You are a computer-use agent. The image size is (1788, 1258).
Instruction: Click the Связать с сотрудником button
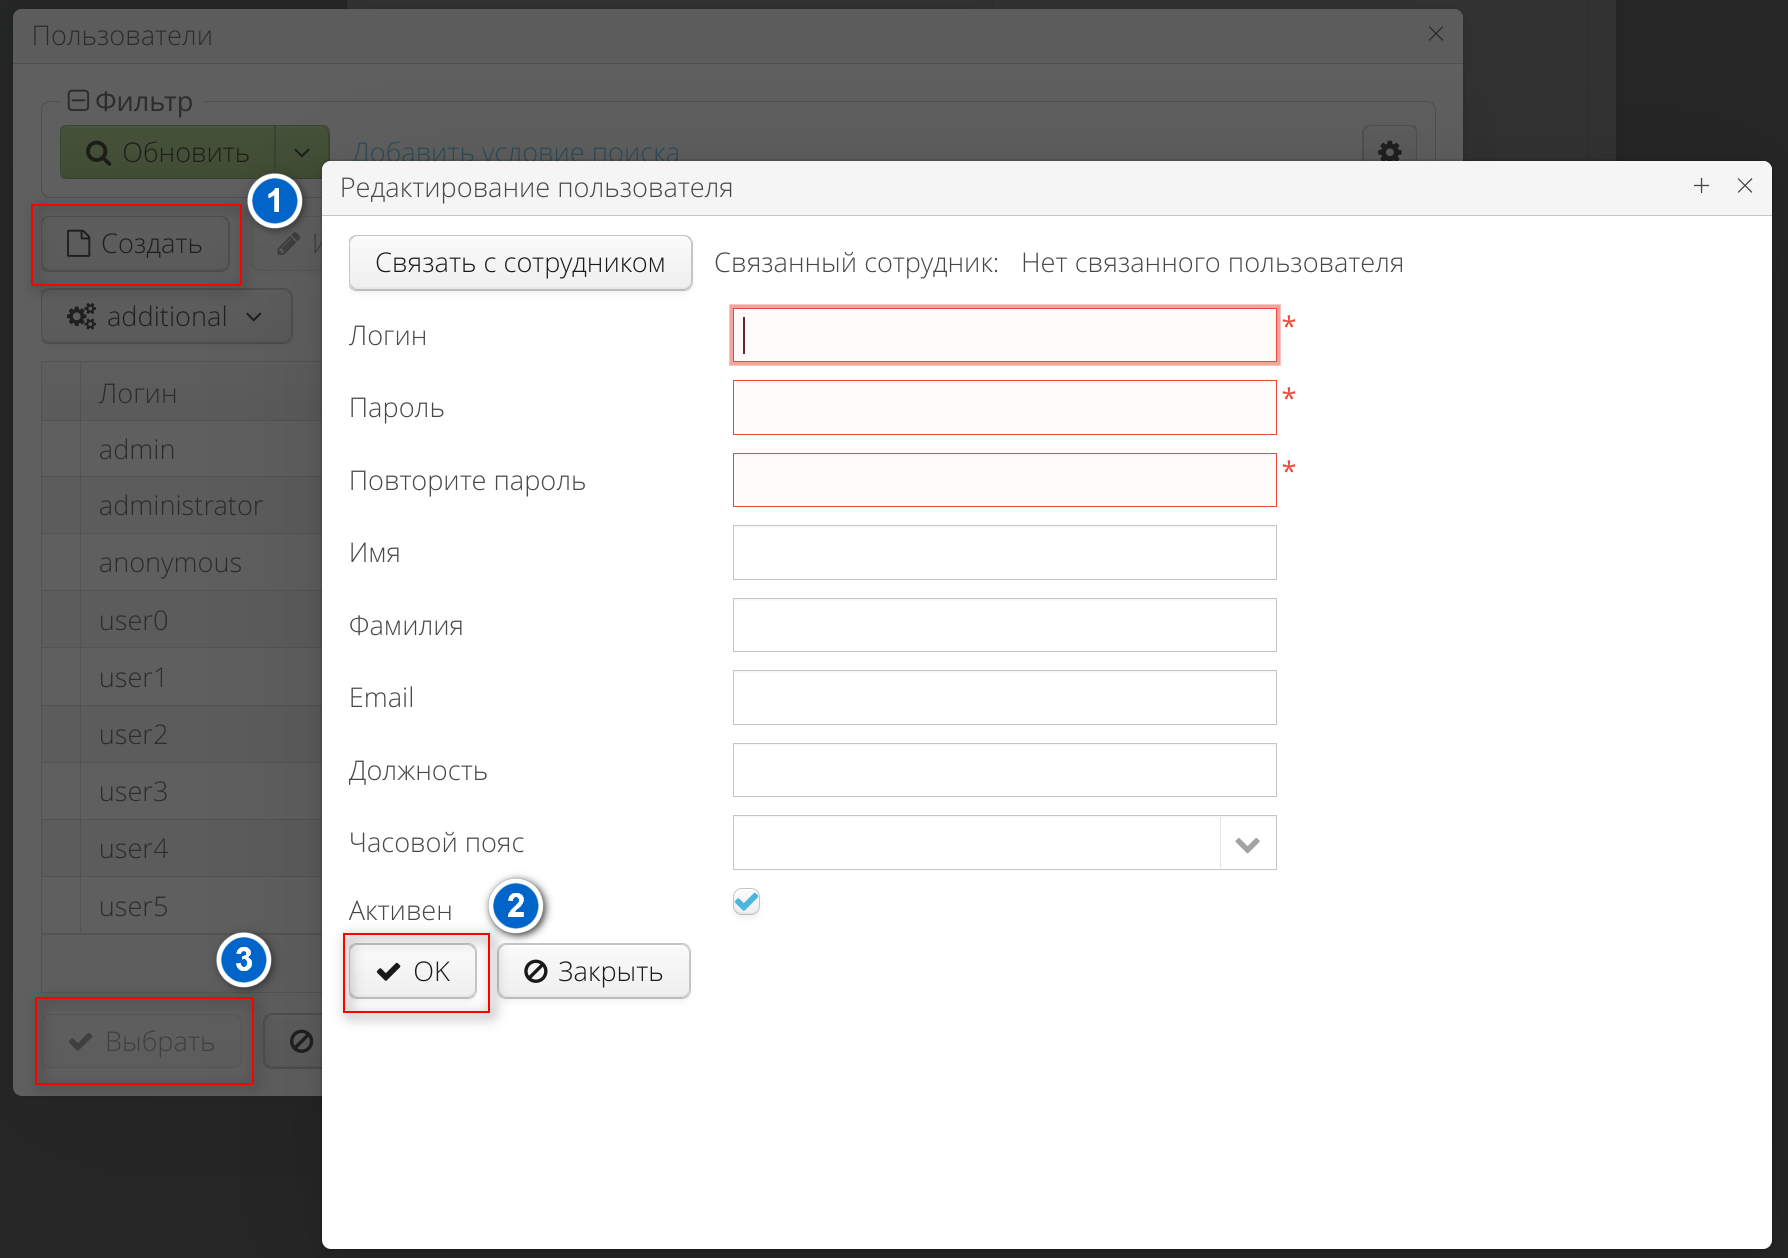[519, 262]
